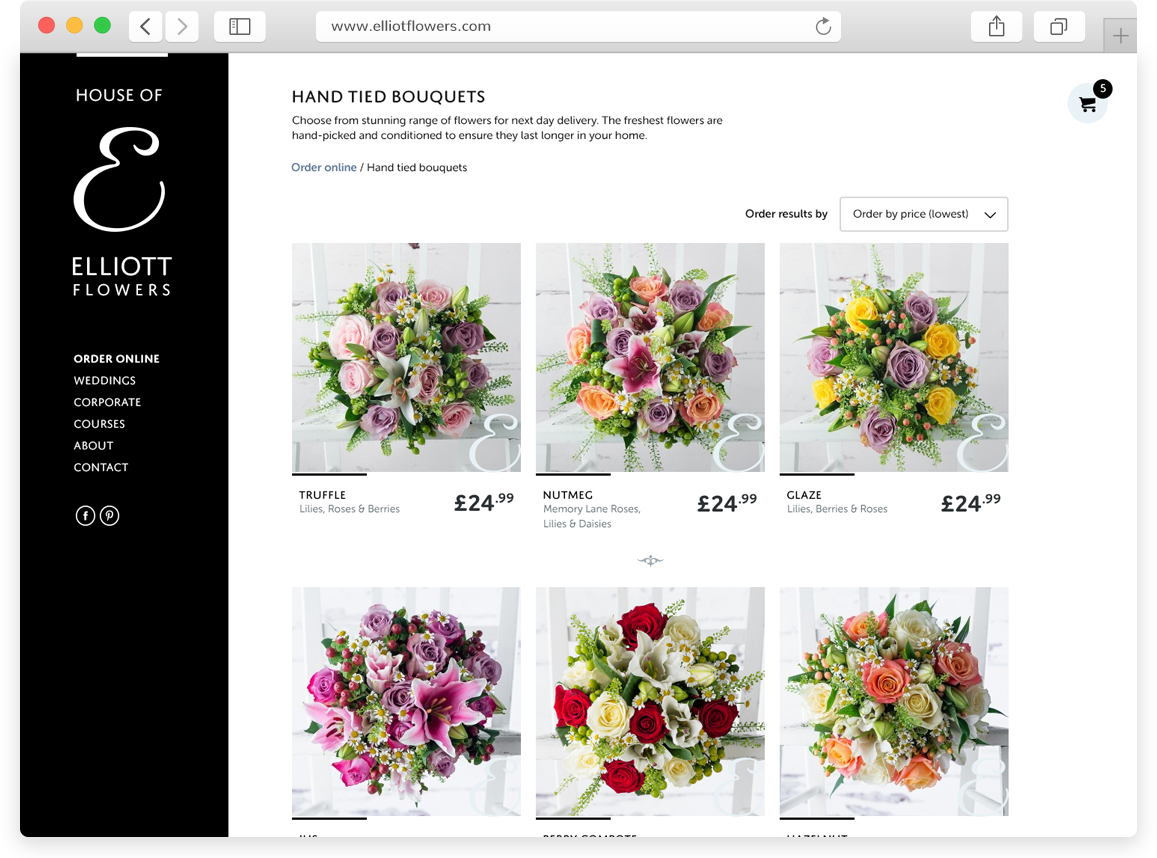Click the Elliott Flowers Facebook icon

coord(85,515)
